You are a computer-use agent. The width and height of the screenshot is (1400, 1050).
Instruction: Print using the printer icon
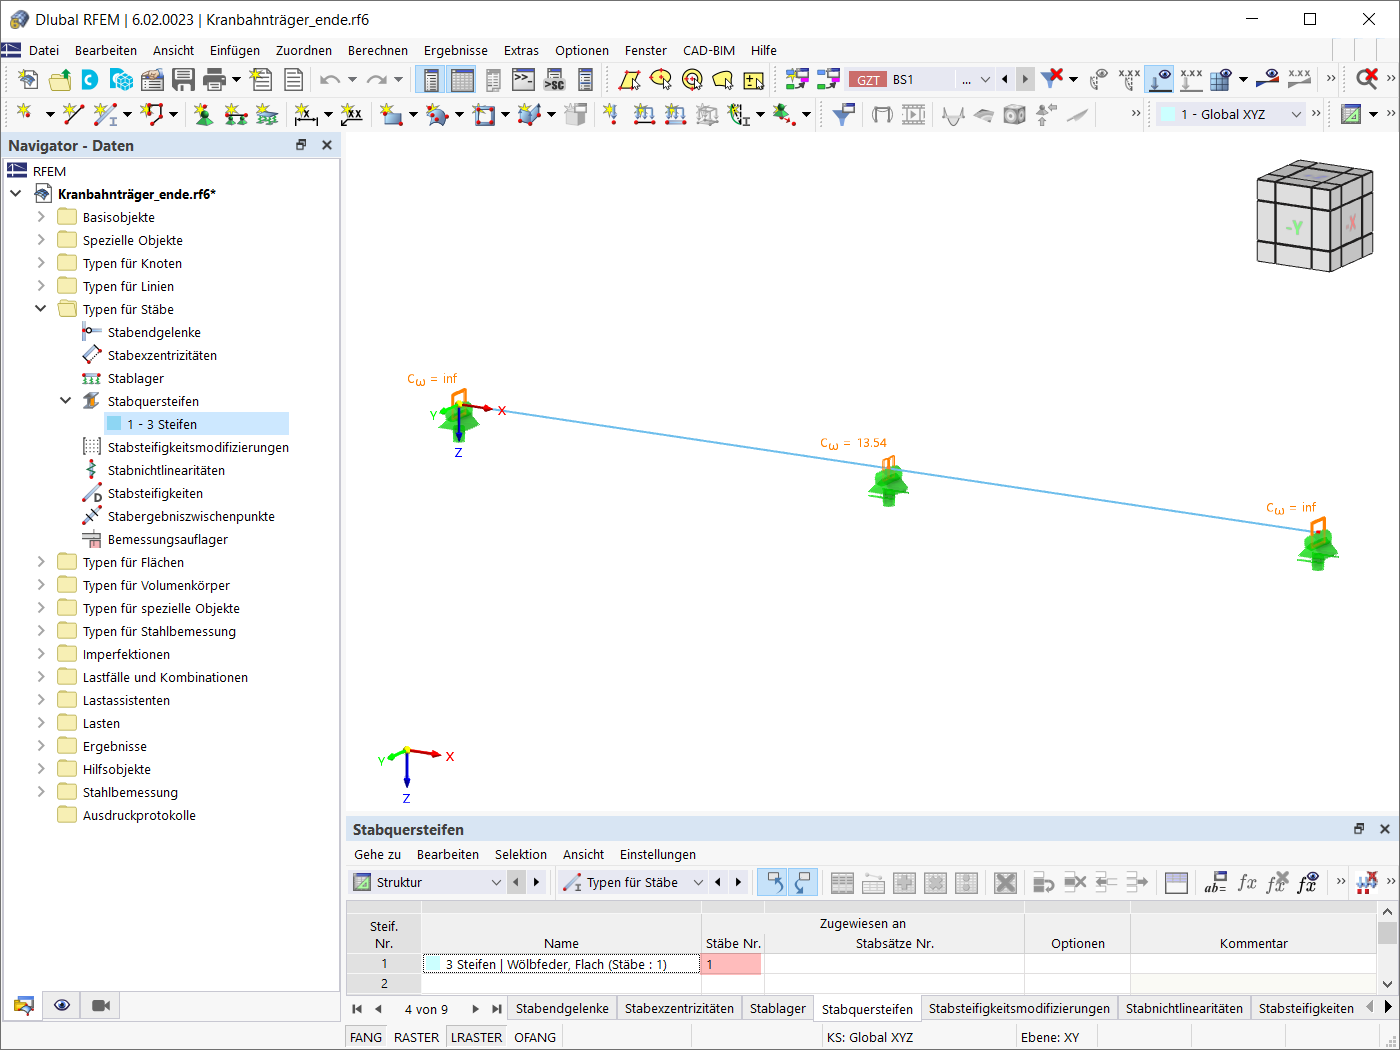coord(214,80)
